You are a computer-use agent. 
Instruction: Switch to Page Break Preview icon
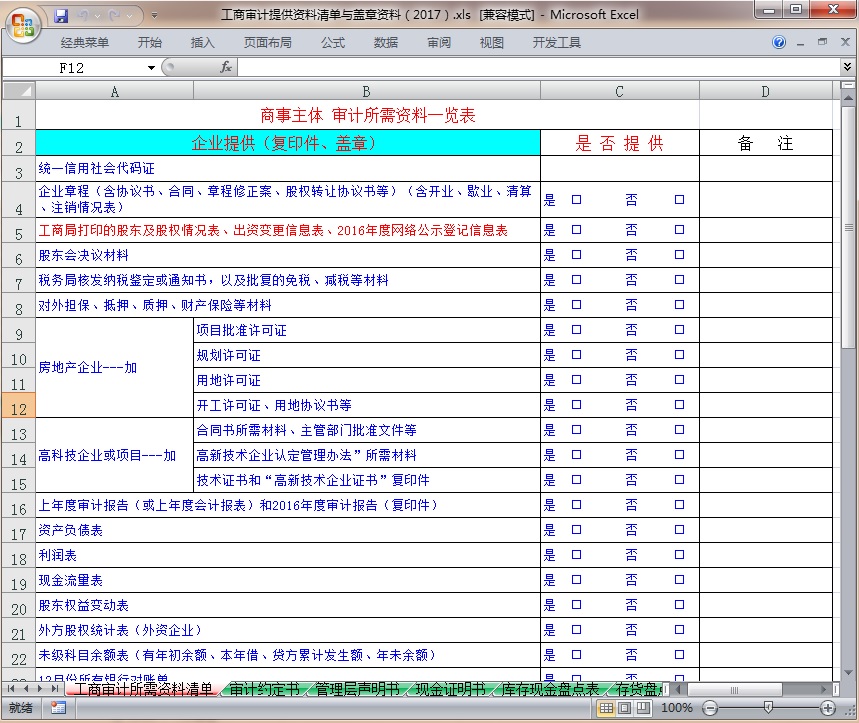pyautogui.click(x=643, y=708)
